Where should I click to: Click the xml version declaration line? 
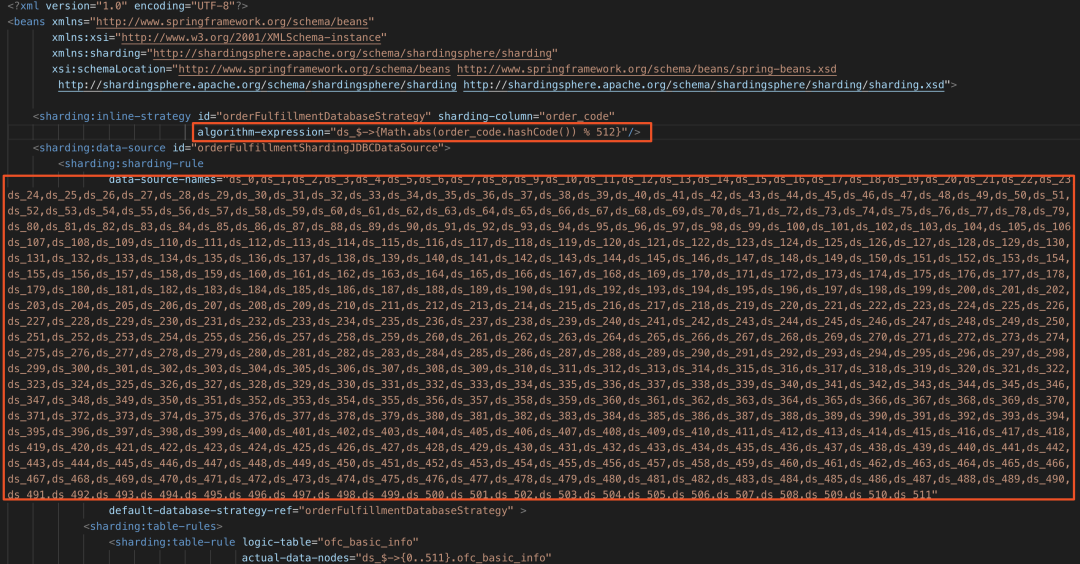click(127, 6)
